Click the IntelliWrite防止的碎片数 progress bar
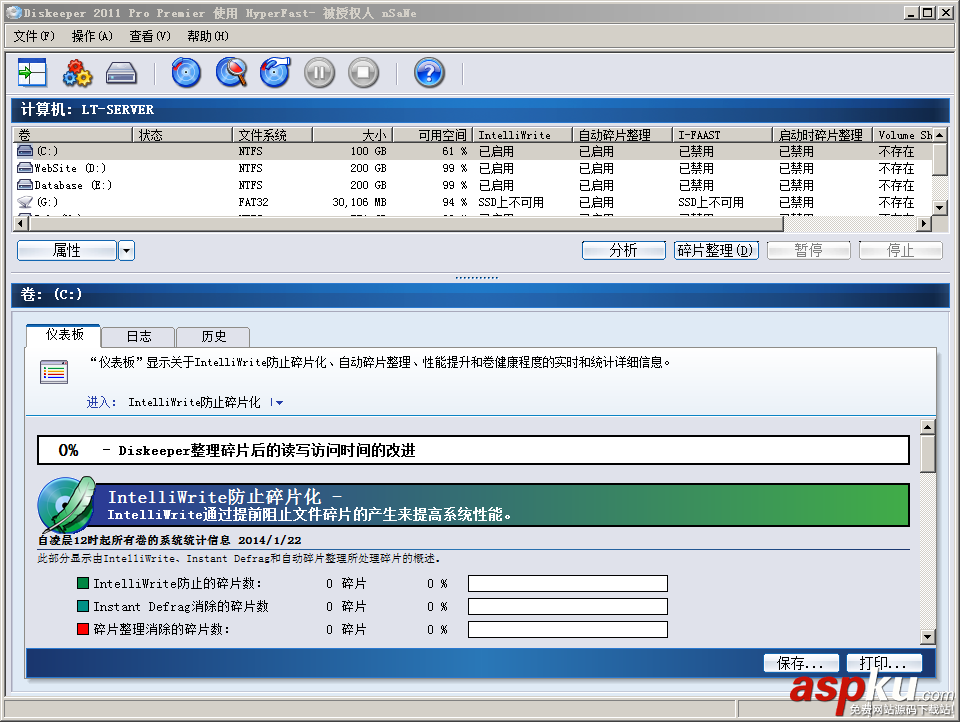This screenshot has height=722, width=960. (568, 583)
